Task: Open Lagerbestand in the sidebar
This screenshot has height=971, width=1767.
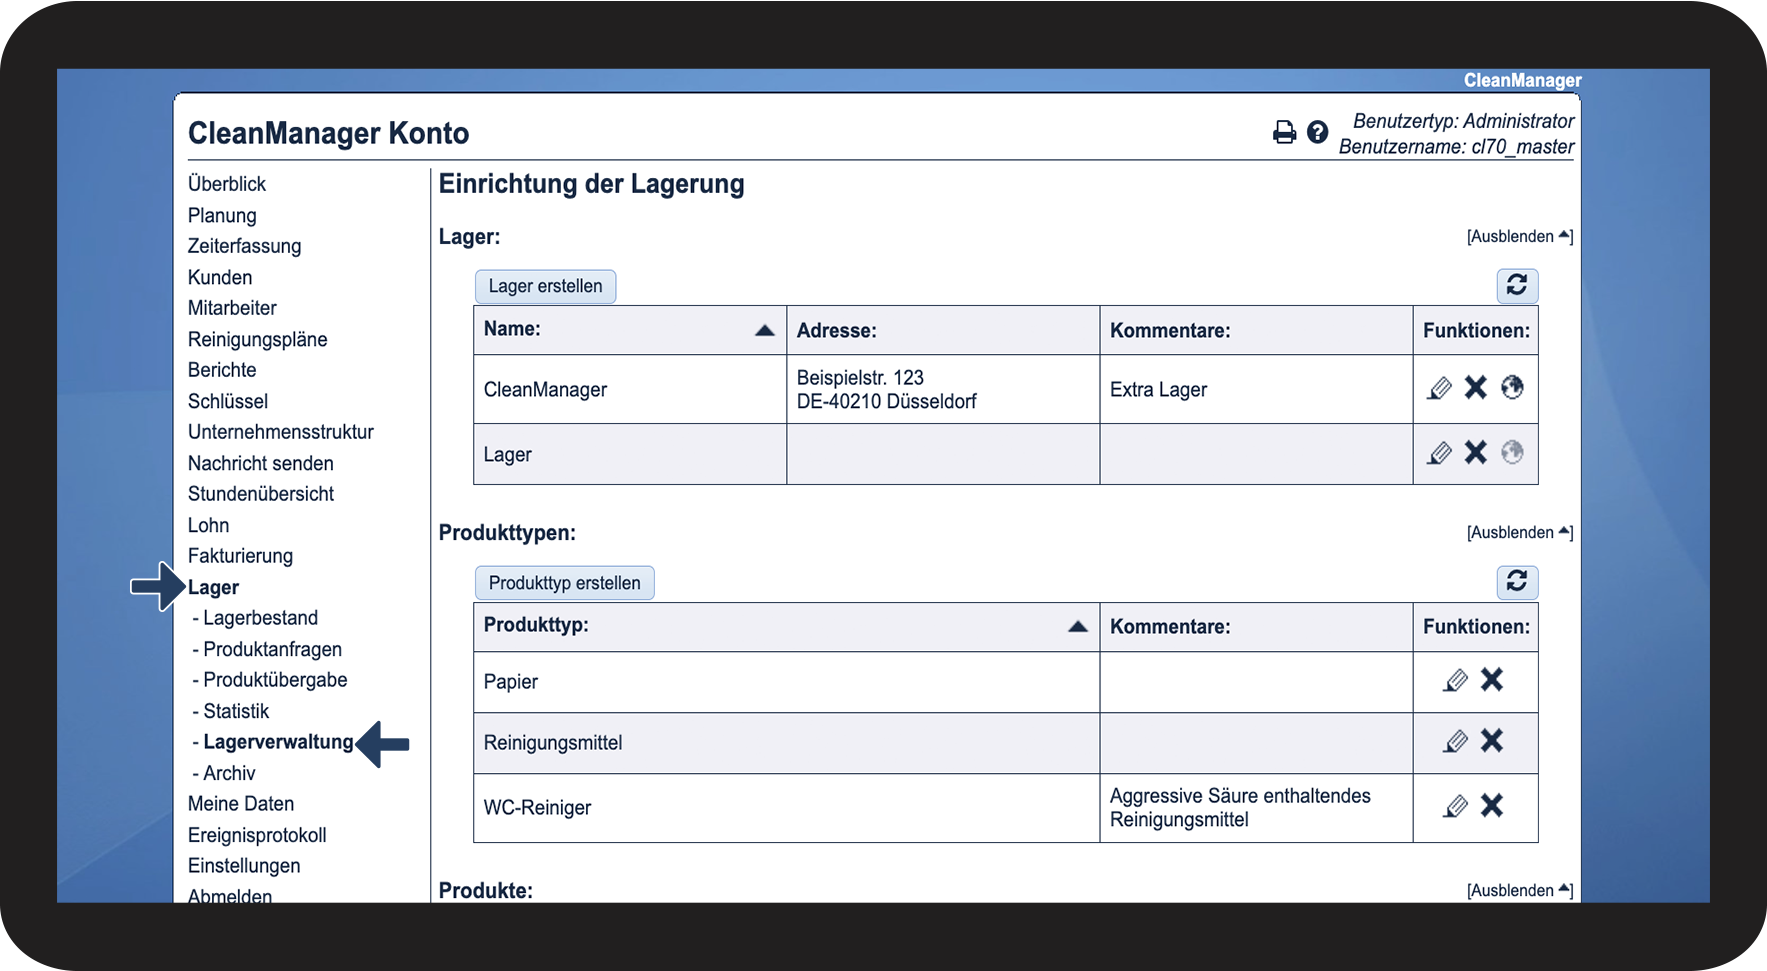Action: [x=260, y=618]
